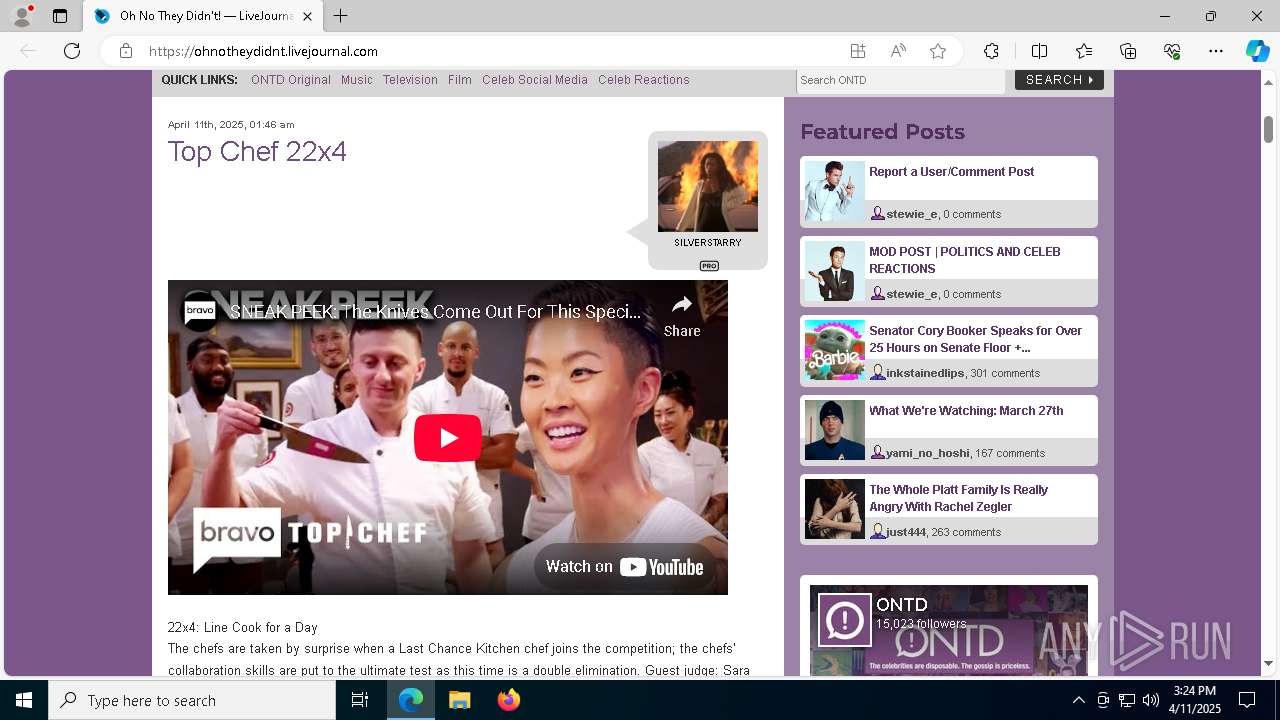Open Browser essentials icon
1280x720 pixels.
(x=1172, y=51)
